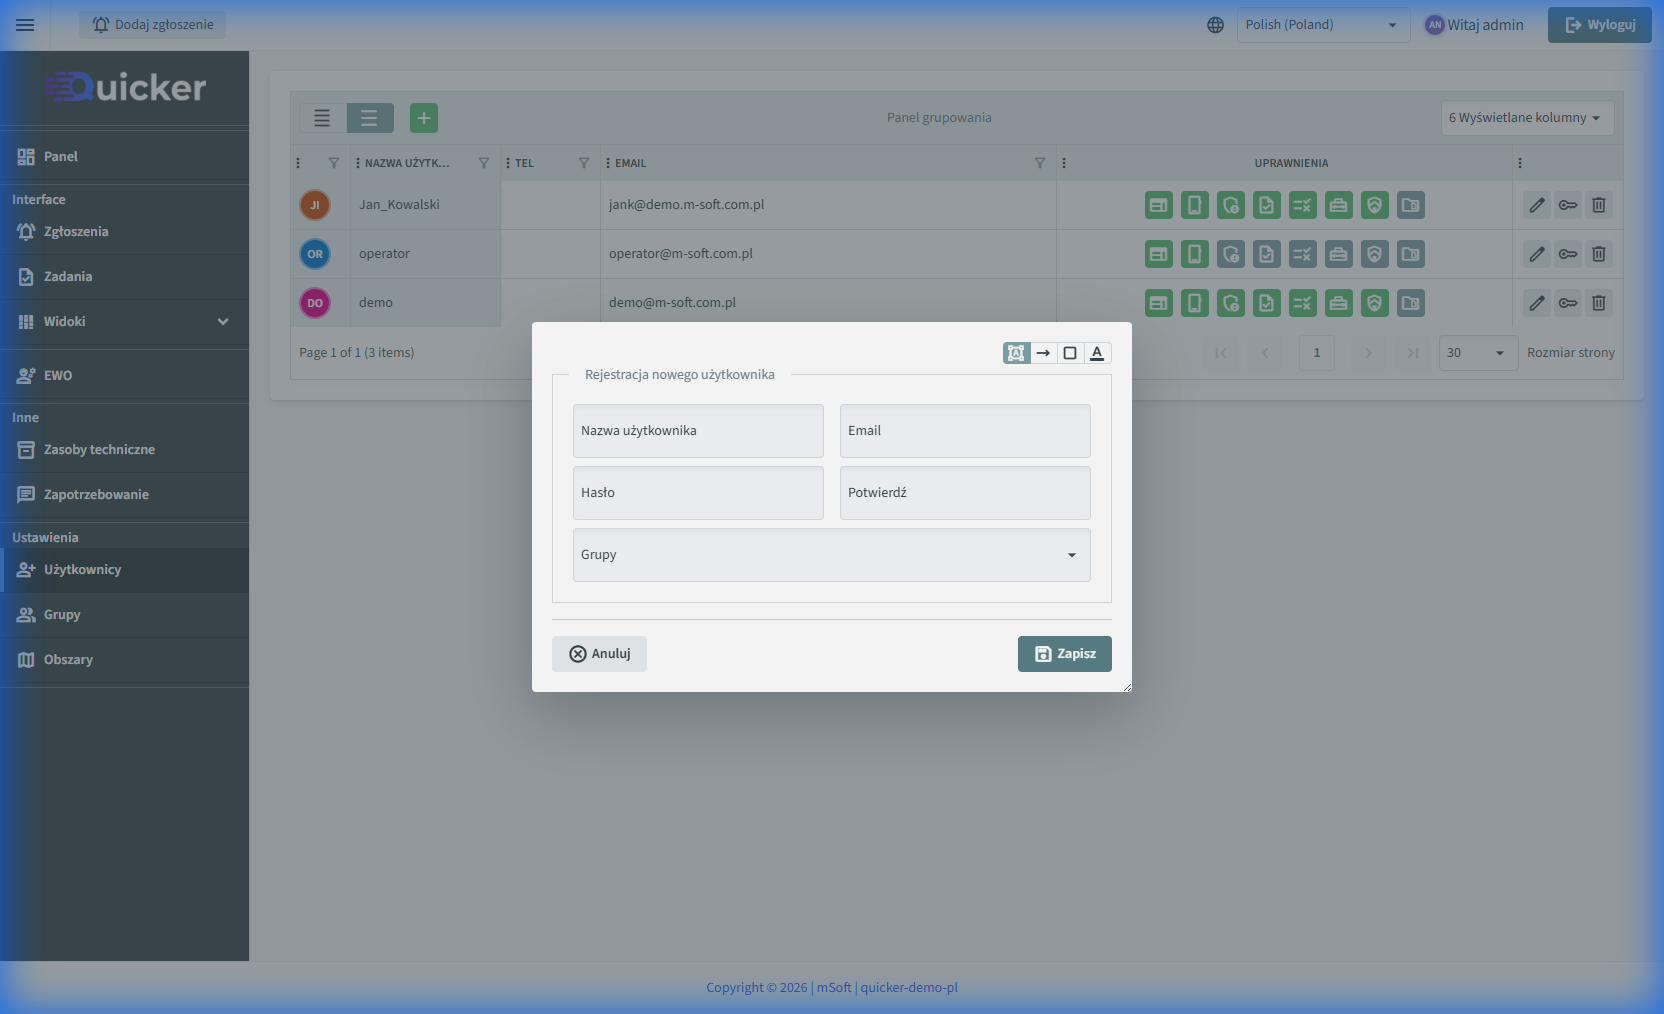Click the pencil edit icon for Jan_Kowalski
The height and width of the screenshot is (1014, 1664).
pyautogui.click(x=1537, y=205)
